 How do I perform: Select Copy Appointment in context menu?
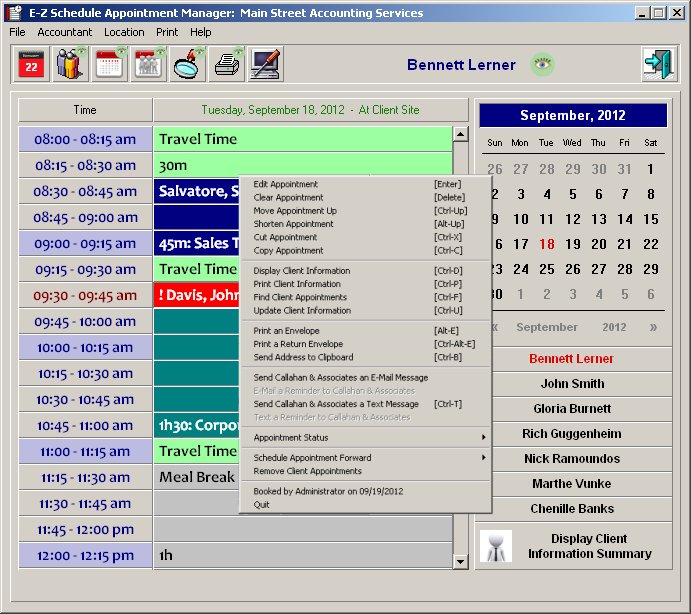[x=287, y=250]
